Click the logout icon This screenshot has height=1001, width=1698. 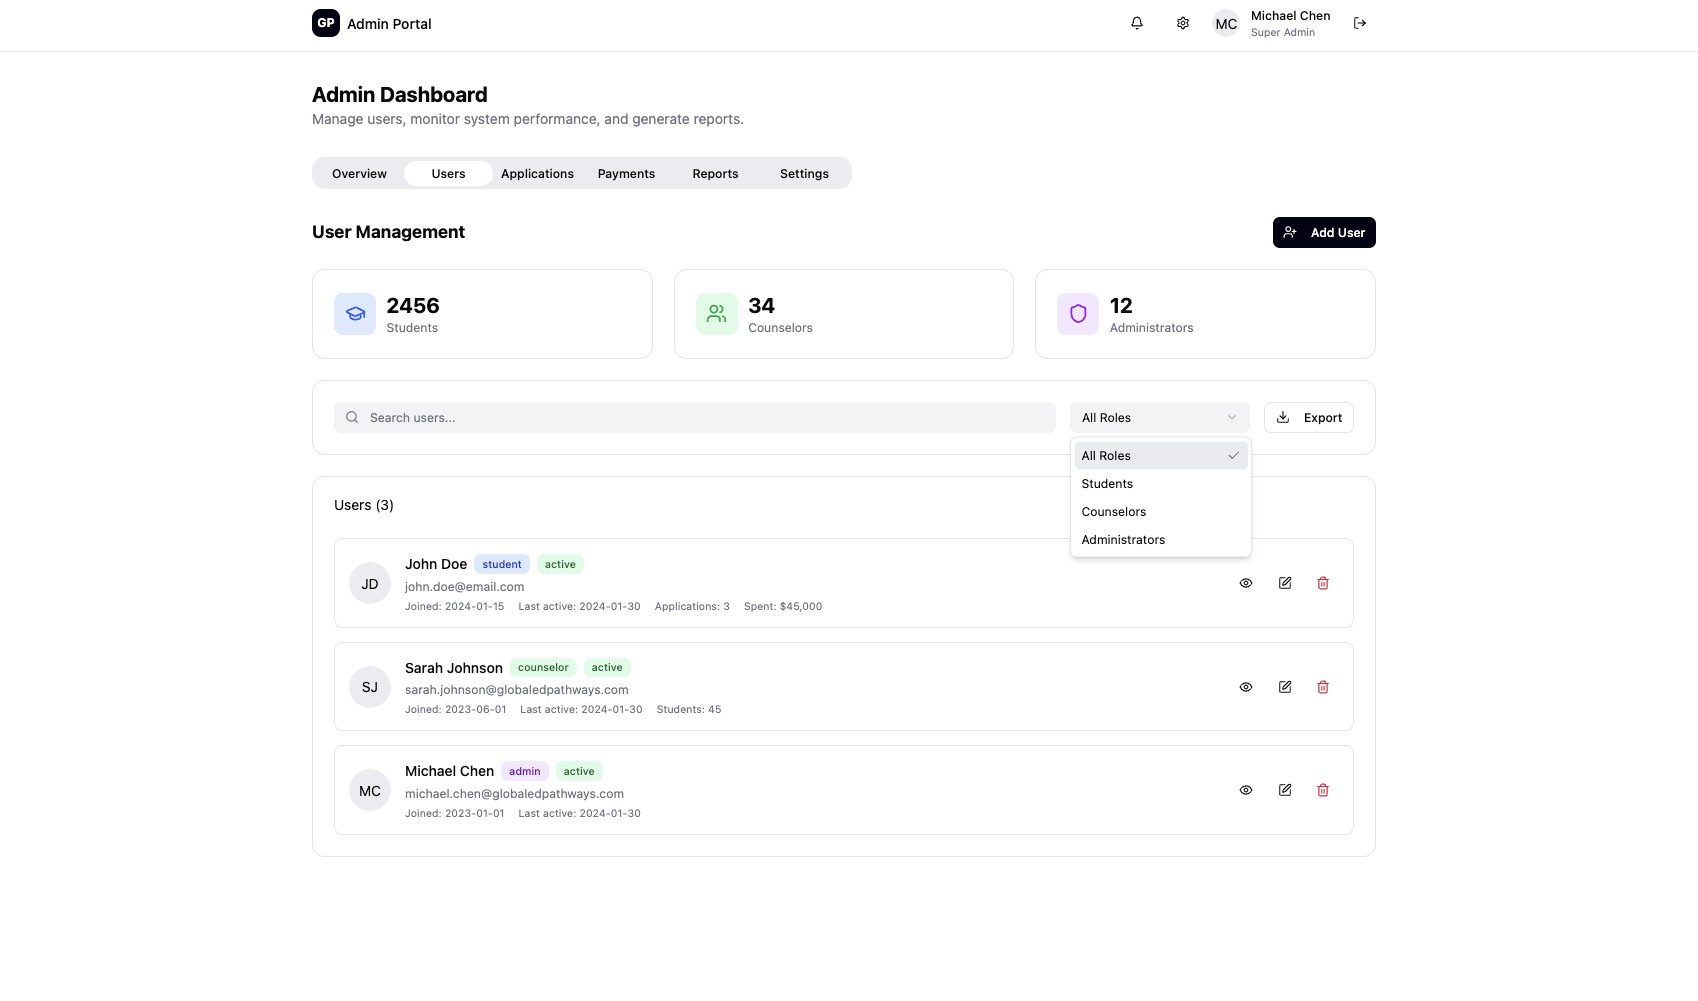1360,23
